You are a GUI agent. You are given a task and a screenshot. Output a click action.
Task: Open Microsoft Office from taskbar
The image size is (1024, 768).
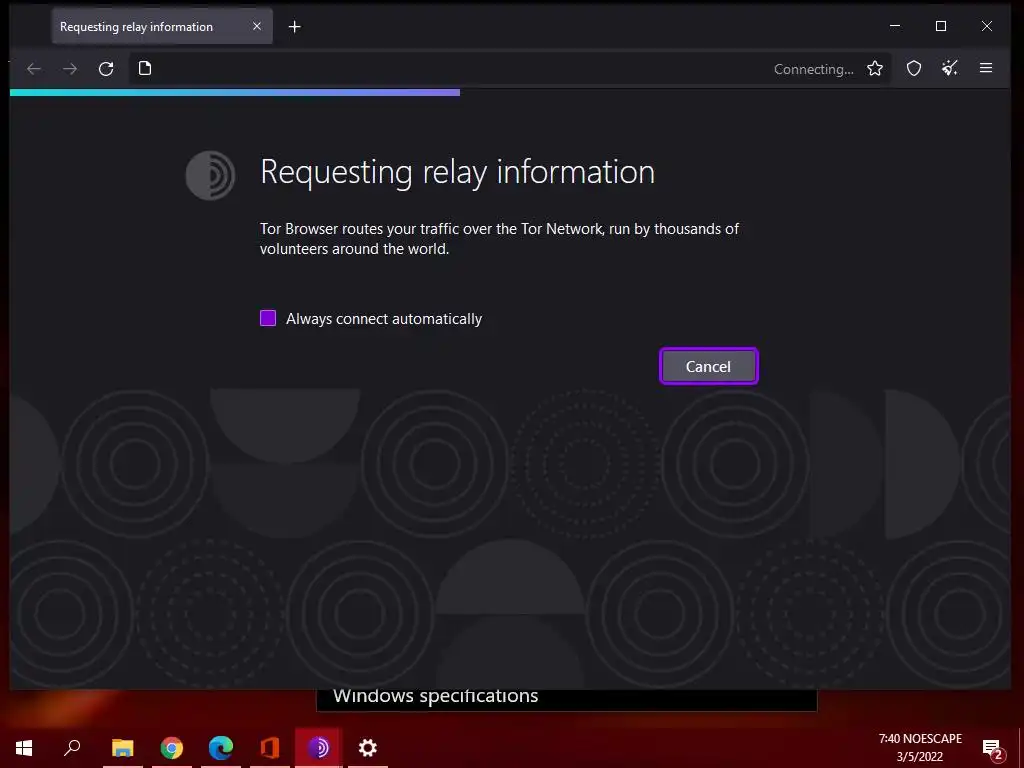click(x=270, y=748)
